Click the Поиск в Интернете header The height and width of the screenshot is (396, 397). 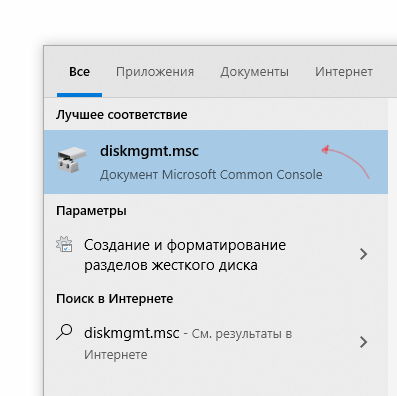(115, 299)
